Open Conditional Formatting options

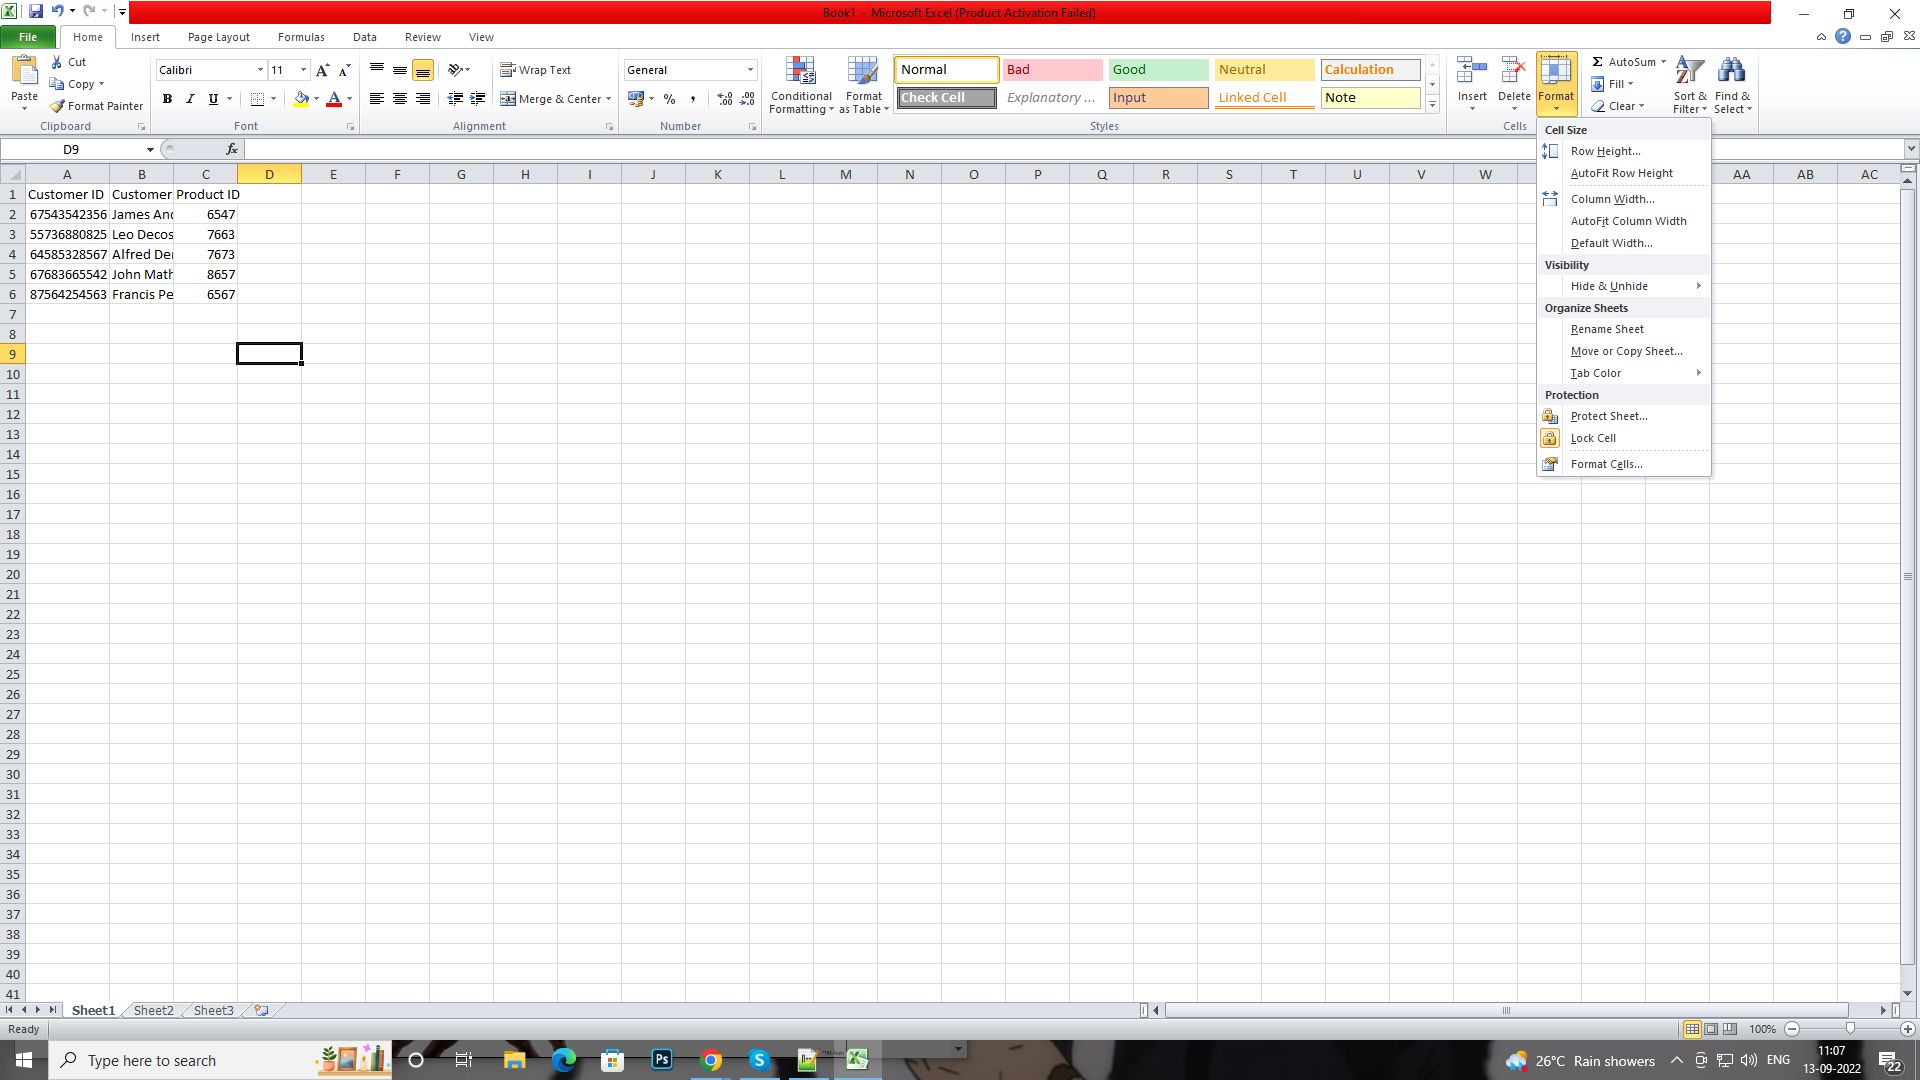tap(801, 85)
